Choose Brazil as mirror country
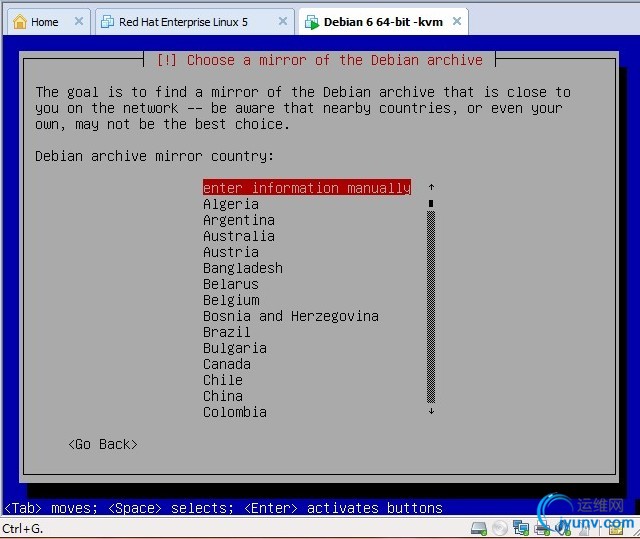Screen dimensions: 640x539 coord(227,332)
